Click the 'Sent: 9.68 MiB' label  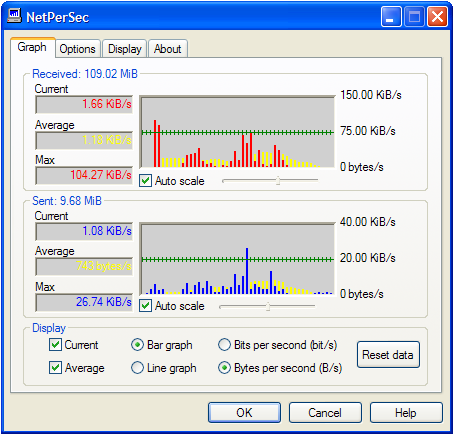pos(67,201)
